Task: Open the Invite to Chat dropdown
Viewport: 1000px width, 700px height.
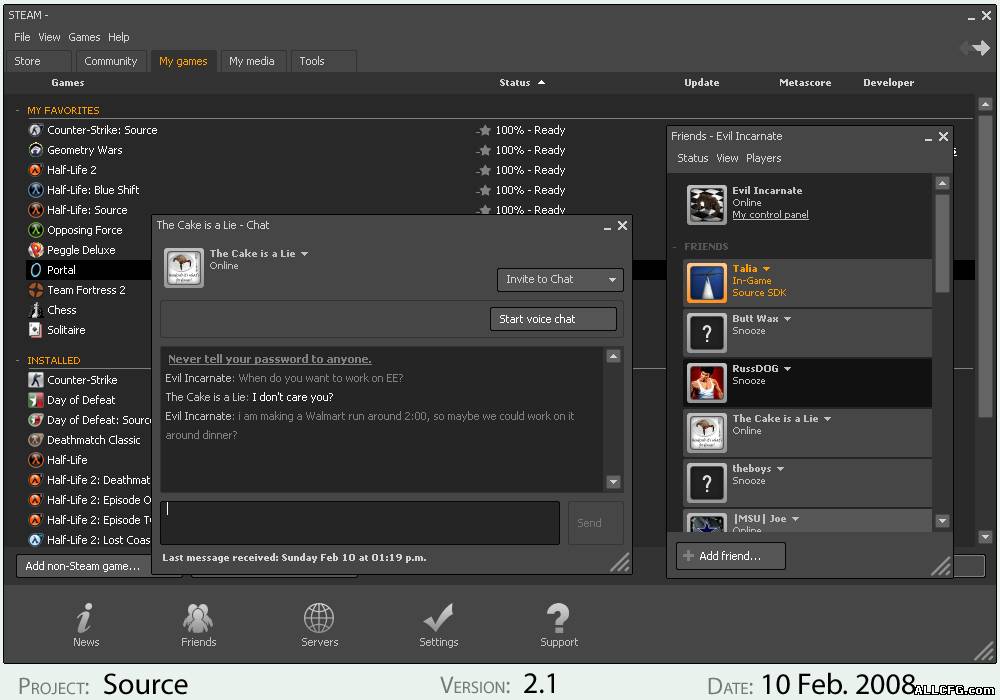Action: coord(560,279)
